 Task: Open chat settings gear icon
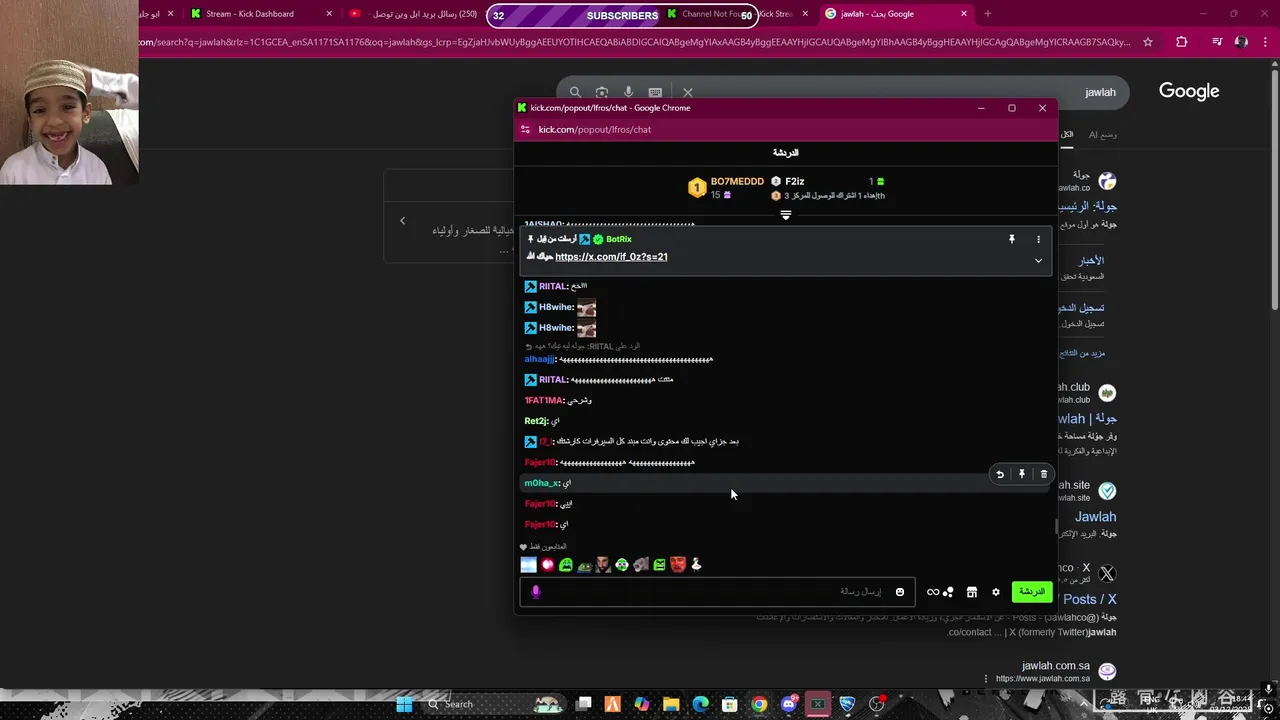pyautogui.click(x=995, y=592)
